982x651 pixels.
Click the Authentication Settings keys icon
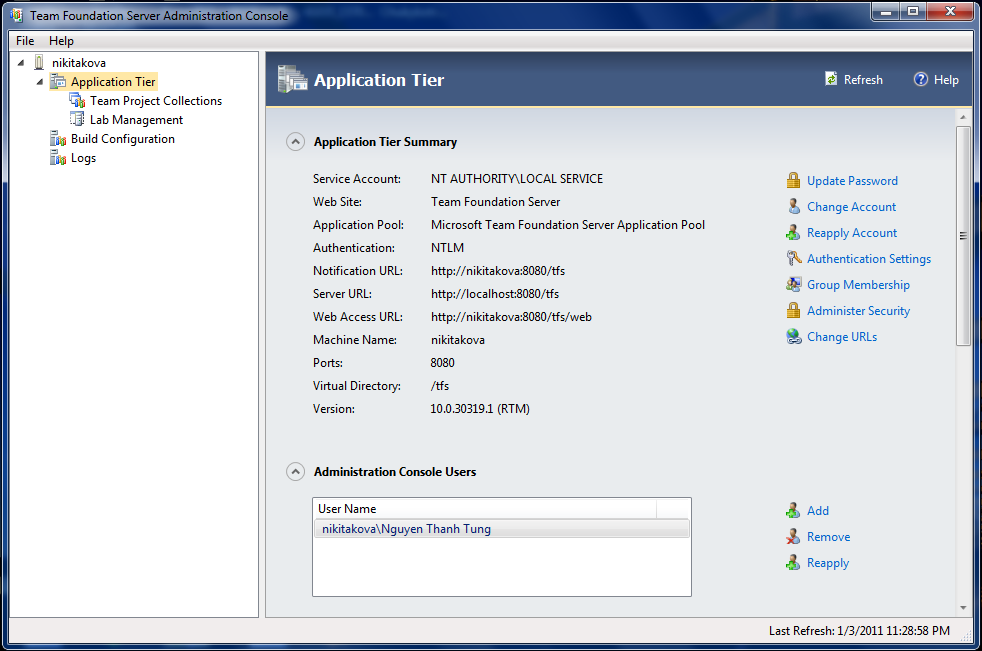point(793,259)
